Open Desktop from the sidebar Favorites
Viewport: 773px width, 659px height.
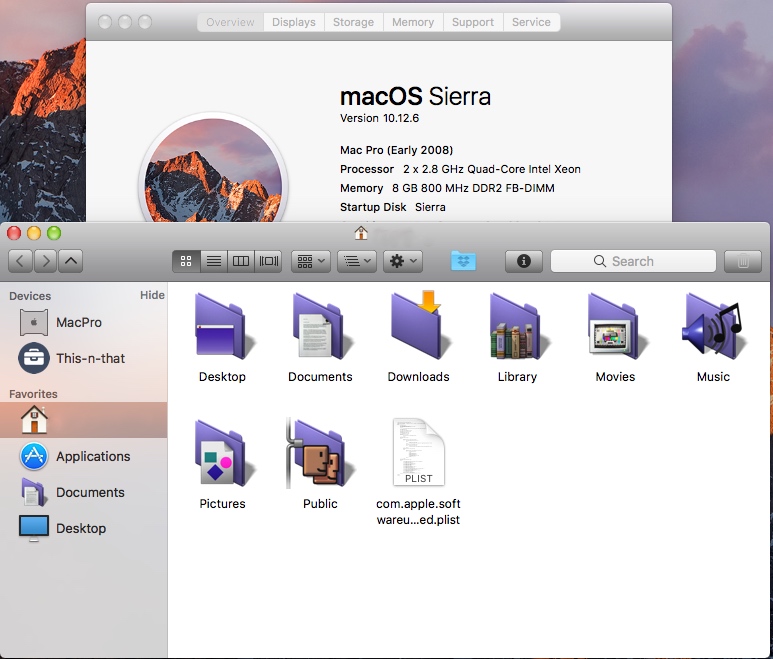coord(83,528)
